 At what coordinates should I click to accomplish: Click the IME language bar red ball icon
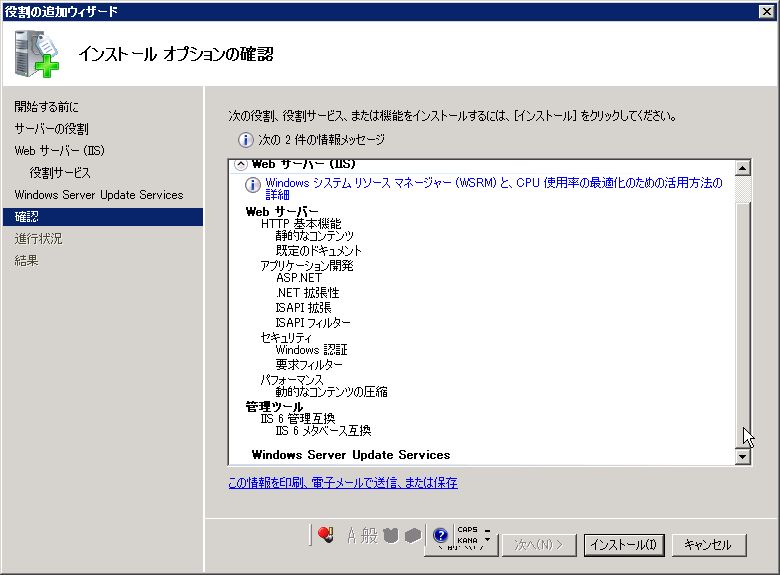325,535
